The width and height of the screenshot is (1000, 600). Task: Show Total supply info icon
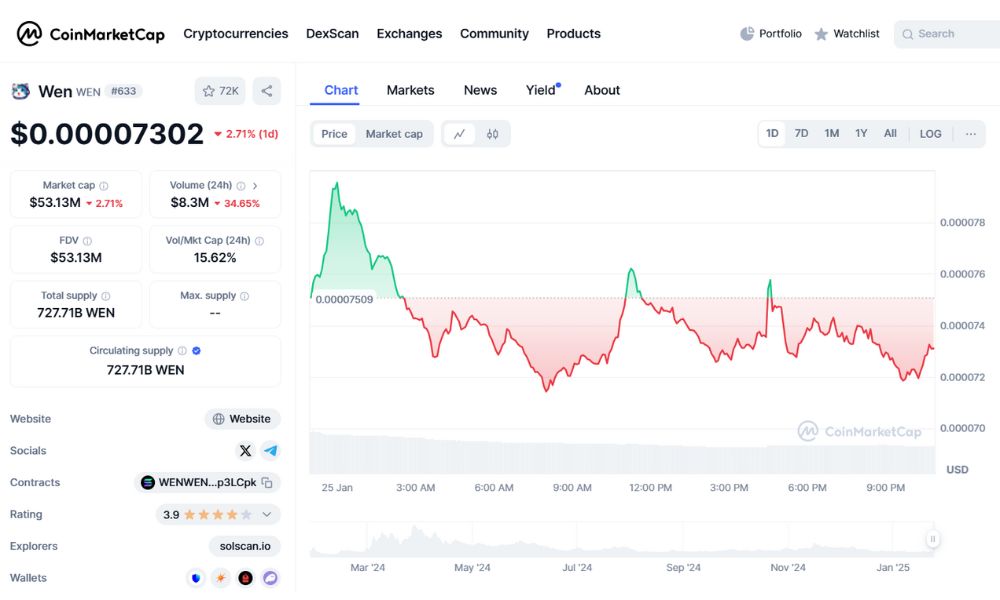[x=106, y=296]
